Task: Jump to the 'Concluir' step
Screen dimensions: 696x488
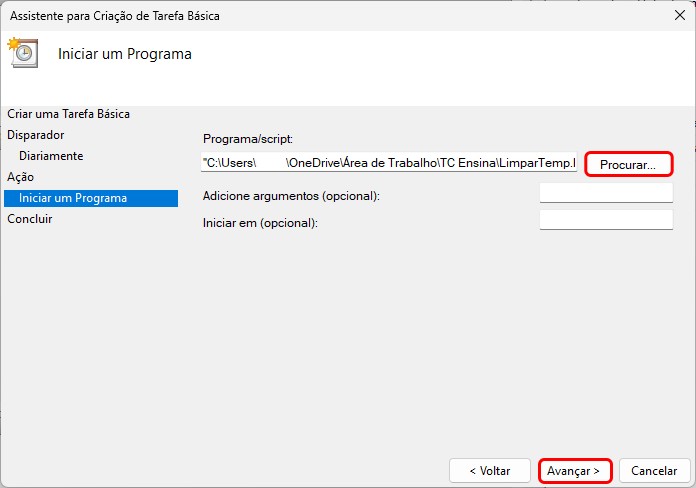Action: pyautogui.click(x=30, y=219)
